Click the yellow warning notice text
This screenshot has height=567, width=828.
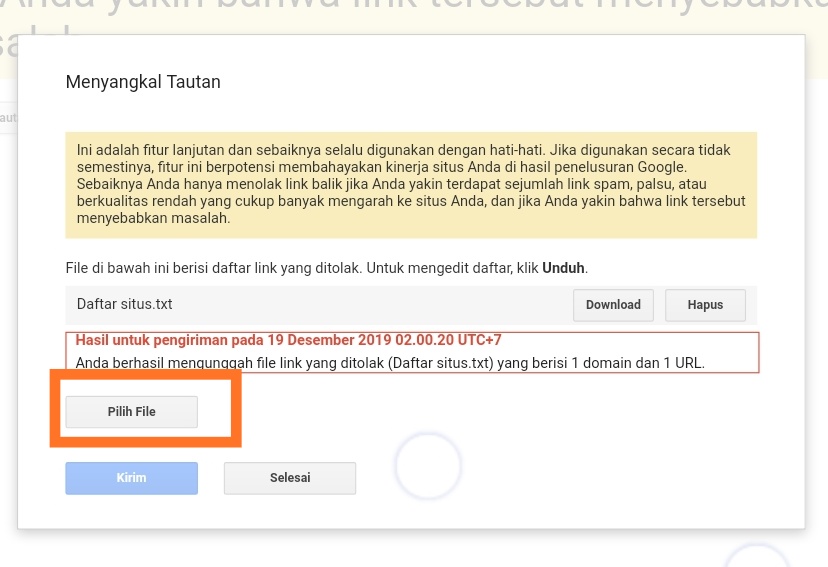pos(411,184)
